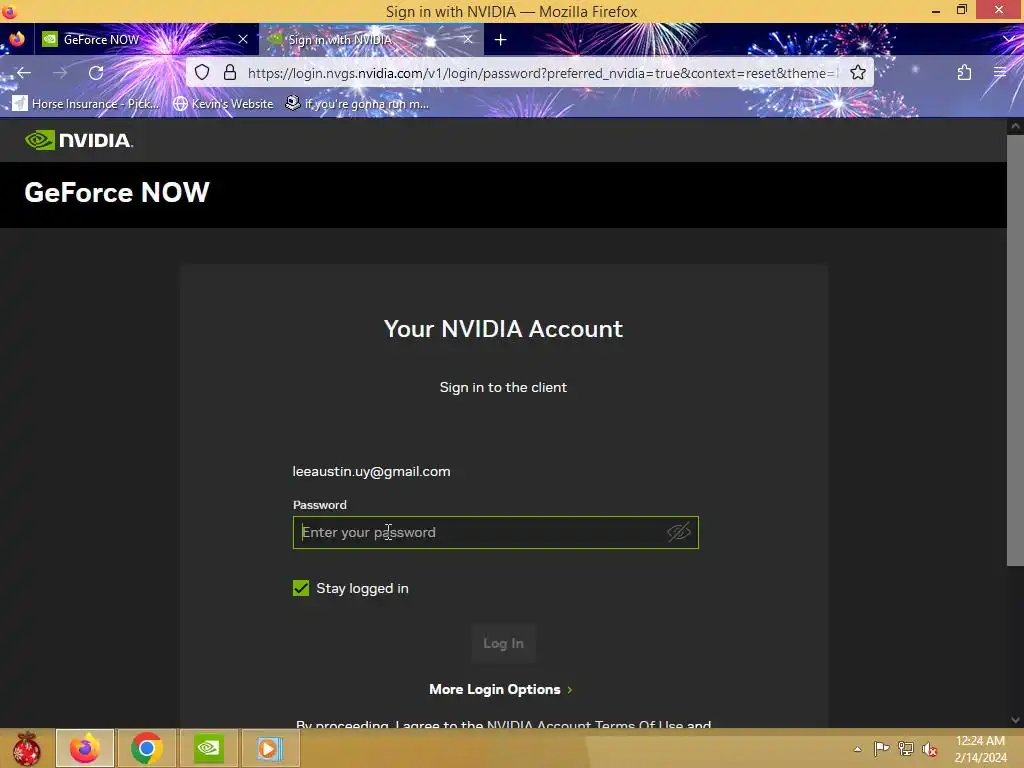Click the GeForce NOW heading
This screenshot has width=1024, height=768.
click(117, 193)
